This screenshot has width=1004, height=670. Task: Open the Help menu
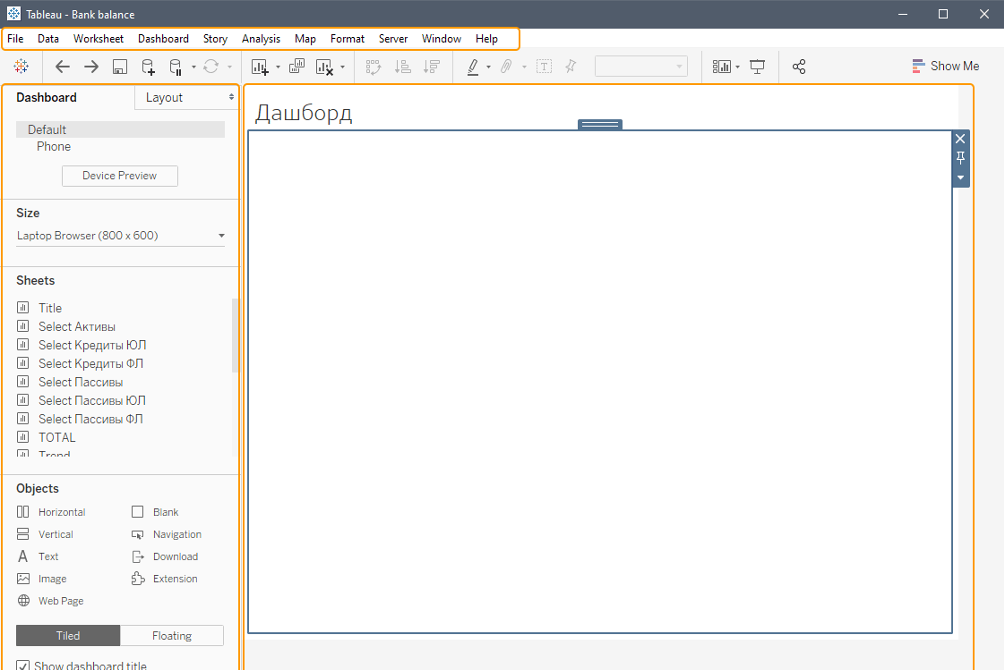tap(487, 38)
